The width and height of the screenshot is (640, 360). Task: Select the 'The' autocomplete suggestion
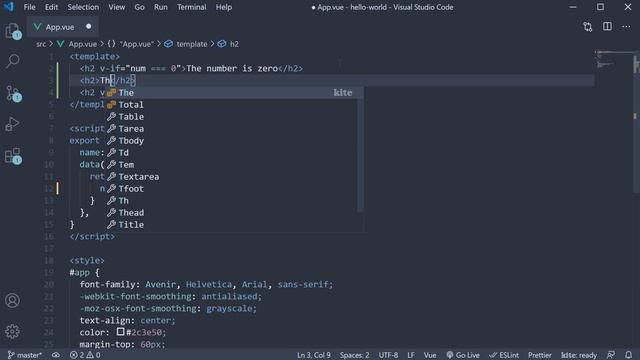pyautogui.click(x=235, y=93)
